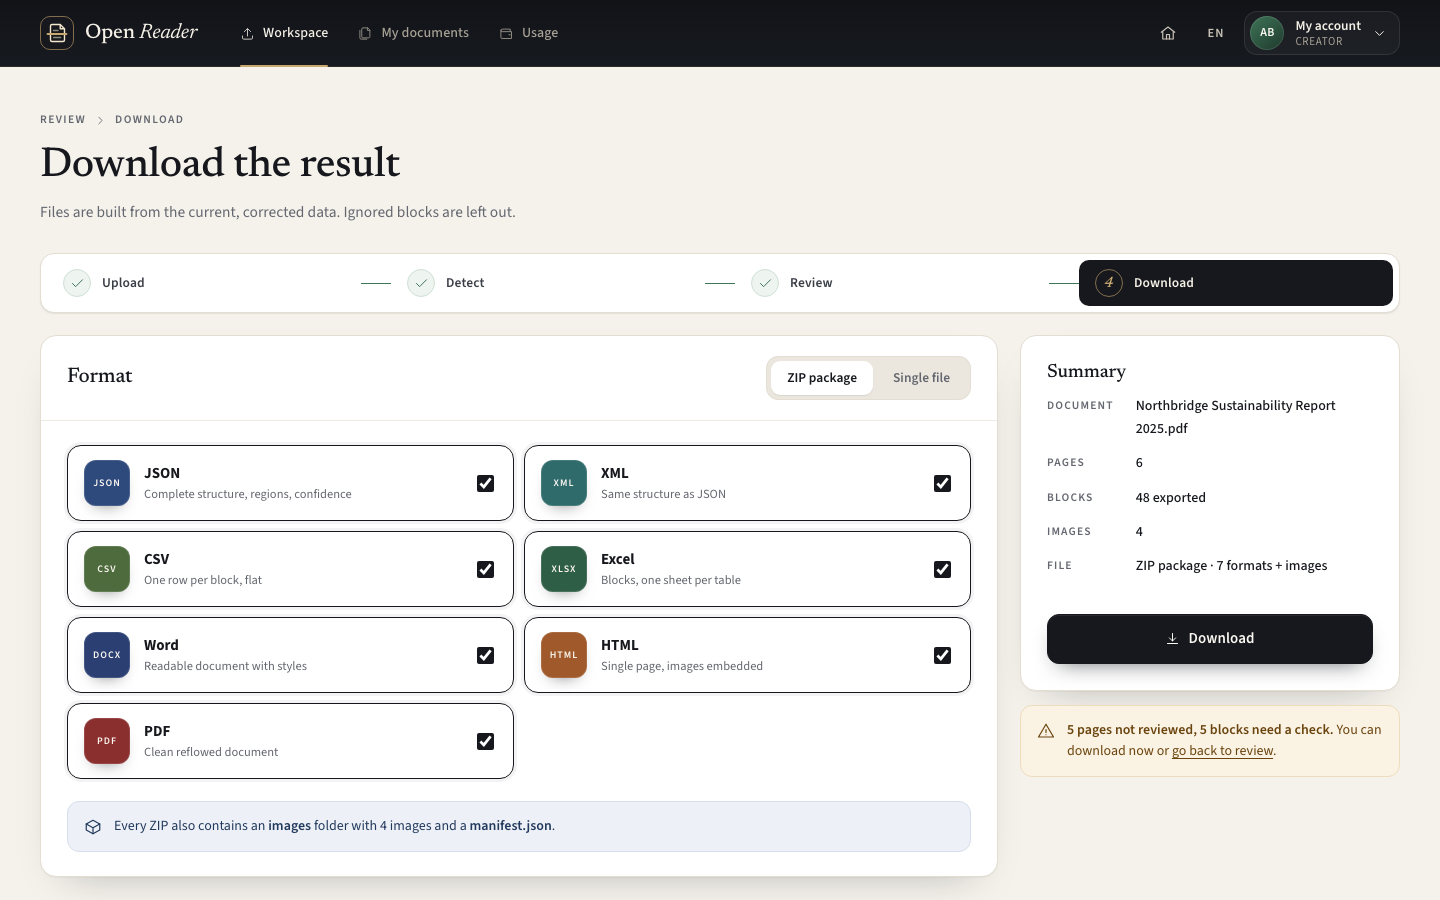Click the warning triangle icon
The height and width of the screenshot is (900, 1440).
pos(1046,731)
